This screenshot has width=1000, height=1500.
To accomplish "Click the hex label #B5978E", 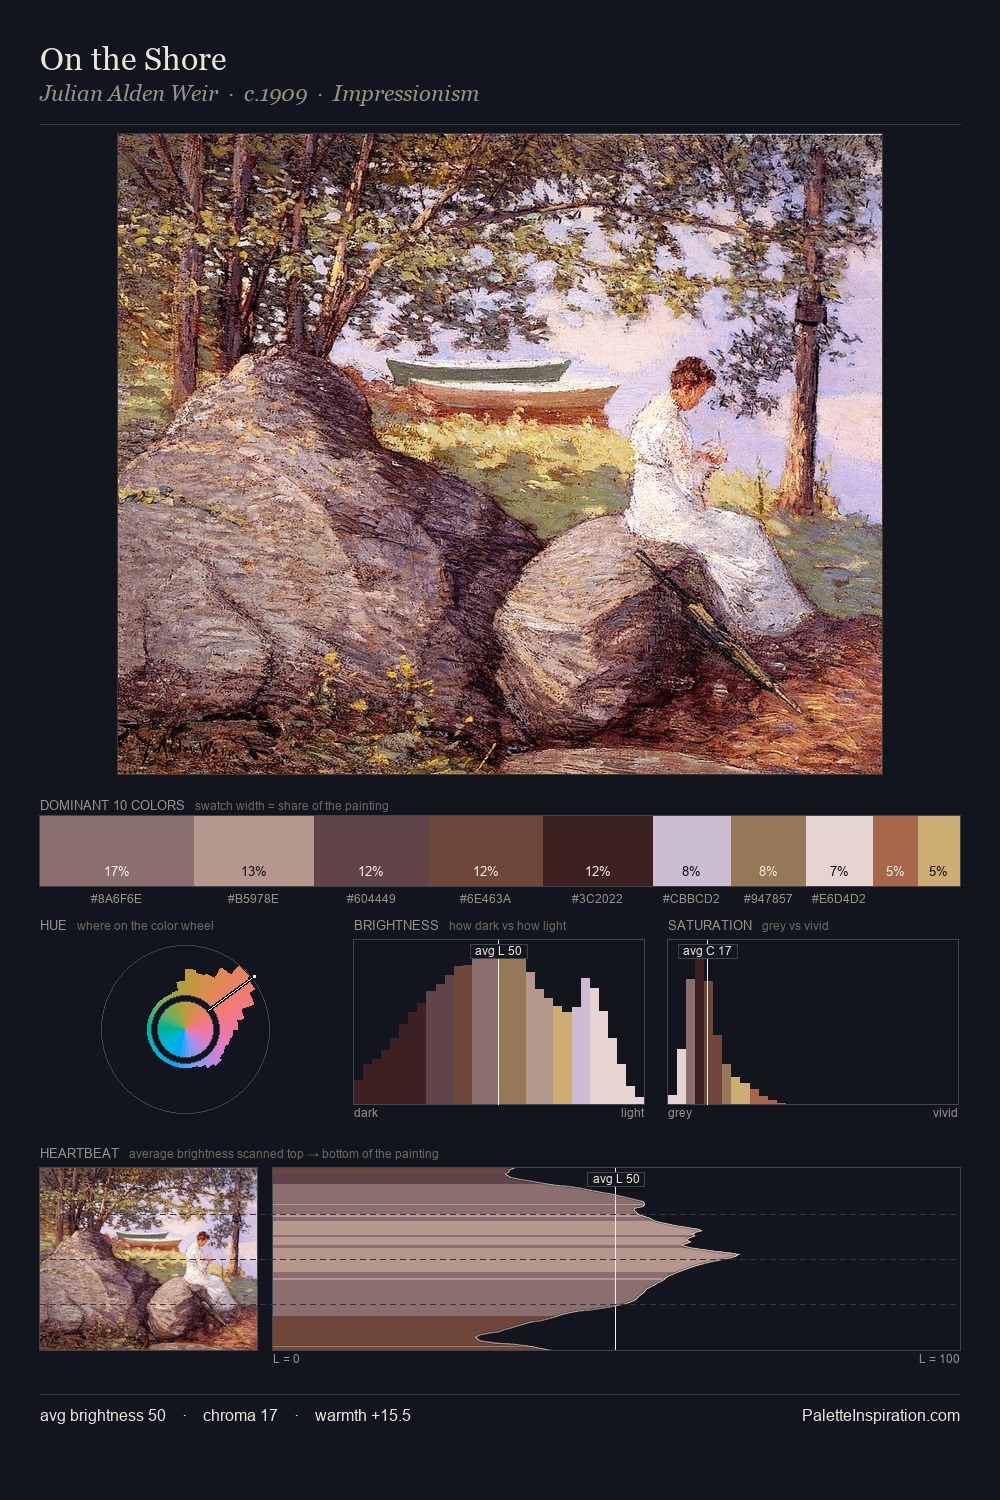I will [x=253, y=898].
